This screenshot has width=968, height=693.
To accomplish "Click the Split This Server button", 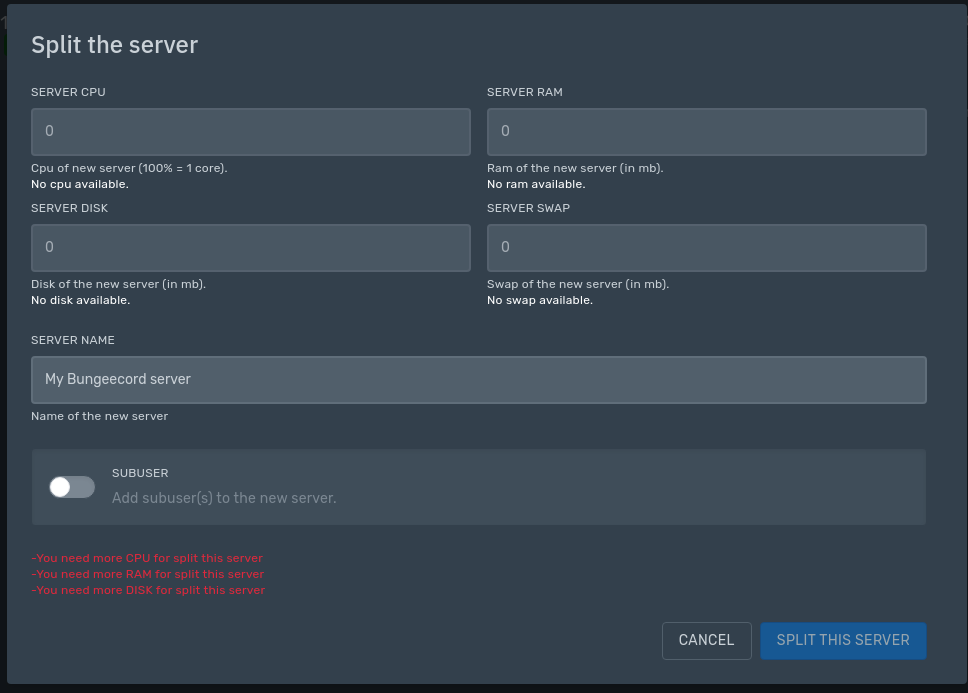I will (x=843, y=641).
